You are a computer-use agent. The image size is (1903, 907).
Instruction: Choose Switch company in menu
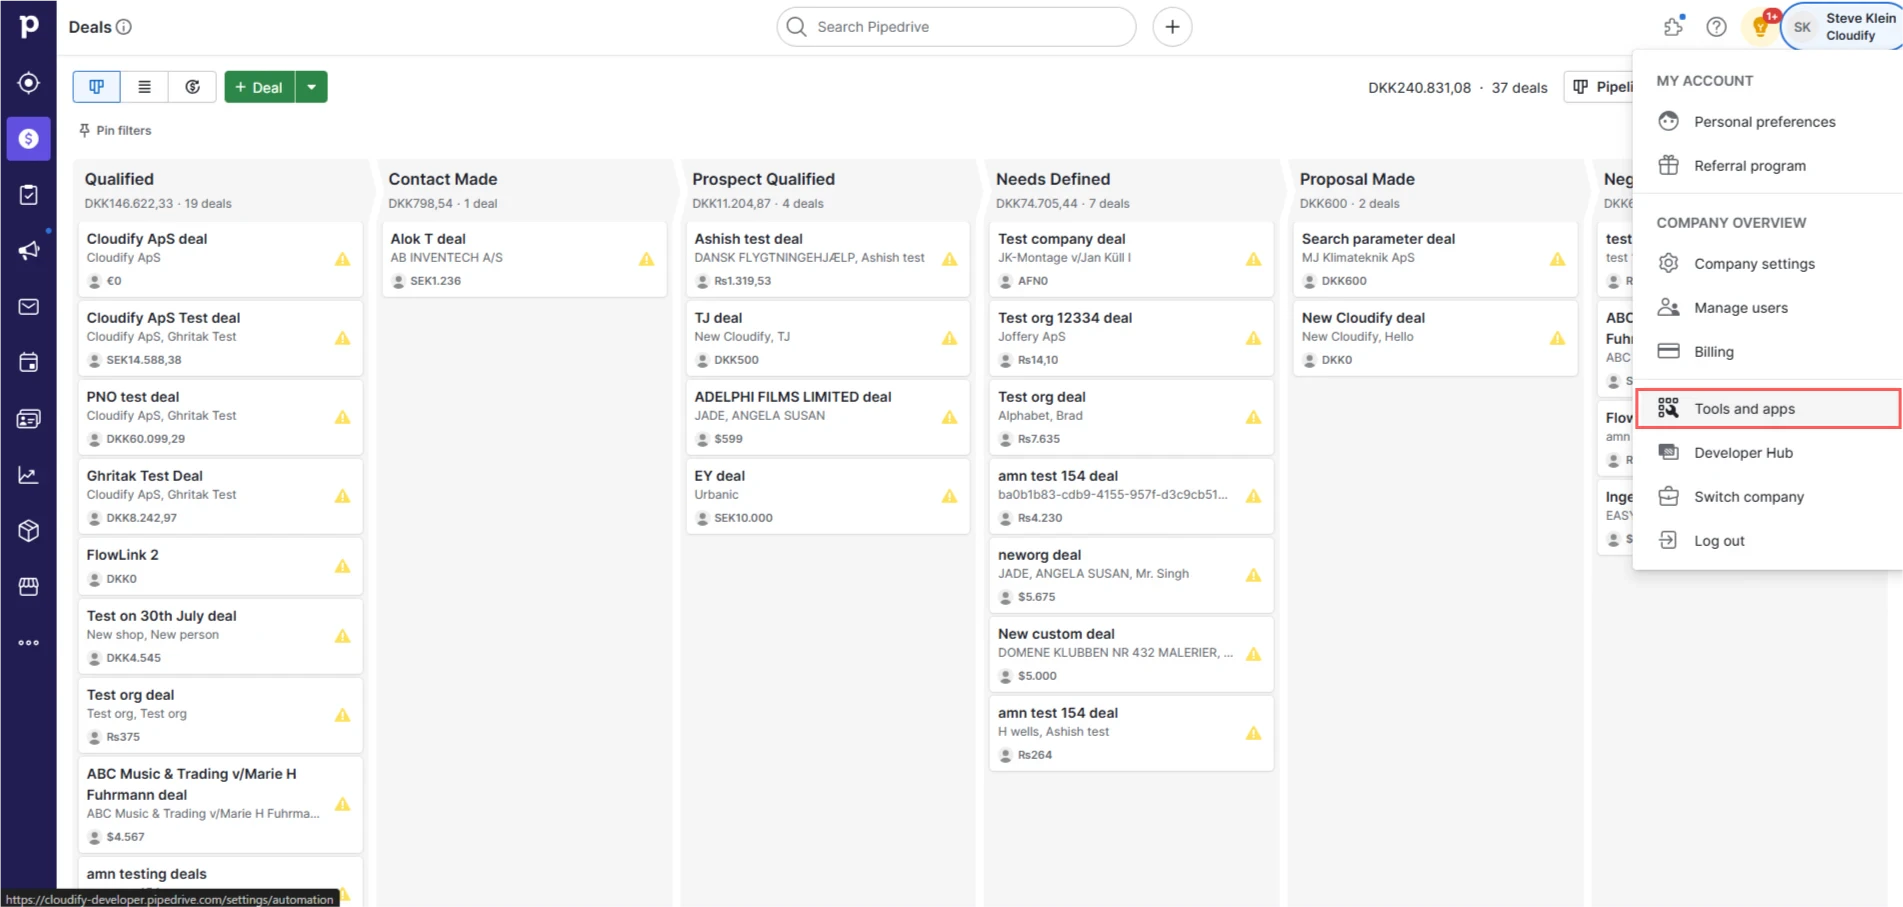pyautogui.click(x=1768, y=497)
